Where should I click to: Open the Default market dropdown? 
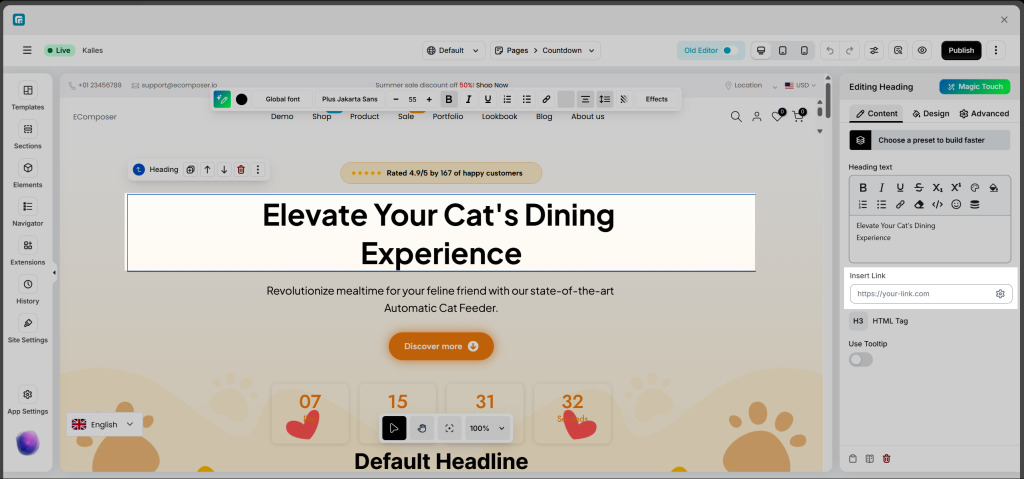[x=452, y=50]
